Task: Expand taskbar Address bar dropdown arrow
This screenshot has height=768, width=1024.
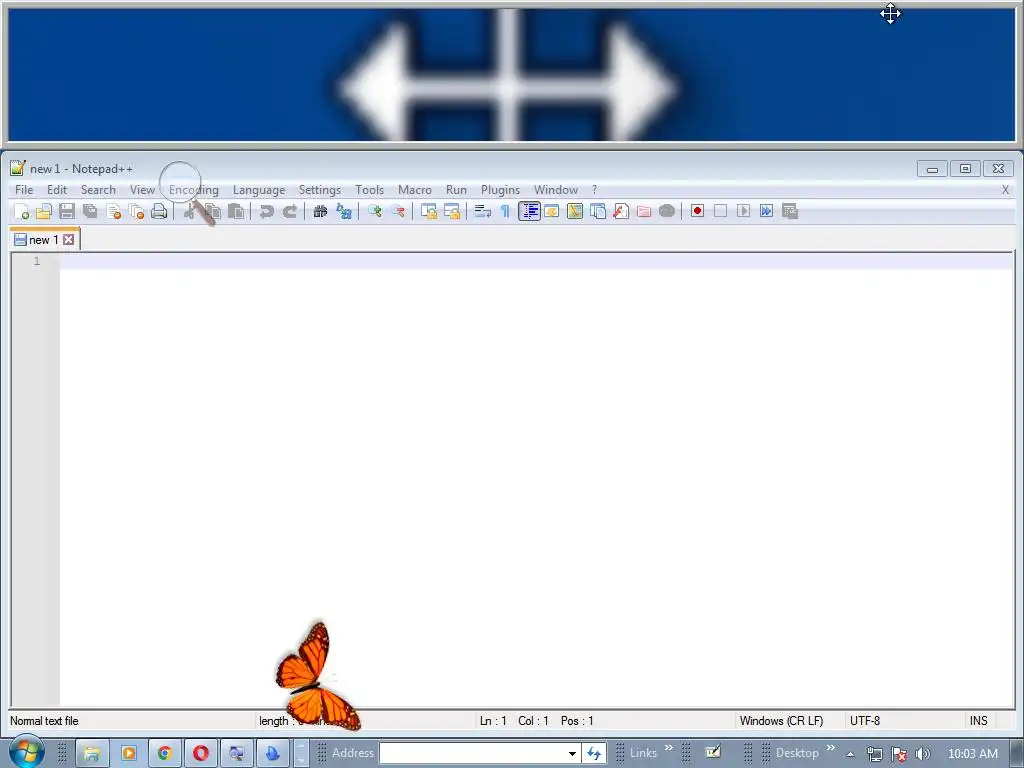Action: click(572, 753)
